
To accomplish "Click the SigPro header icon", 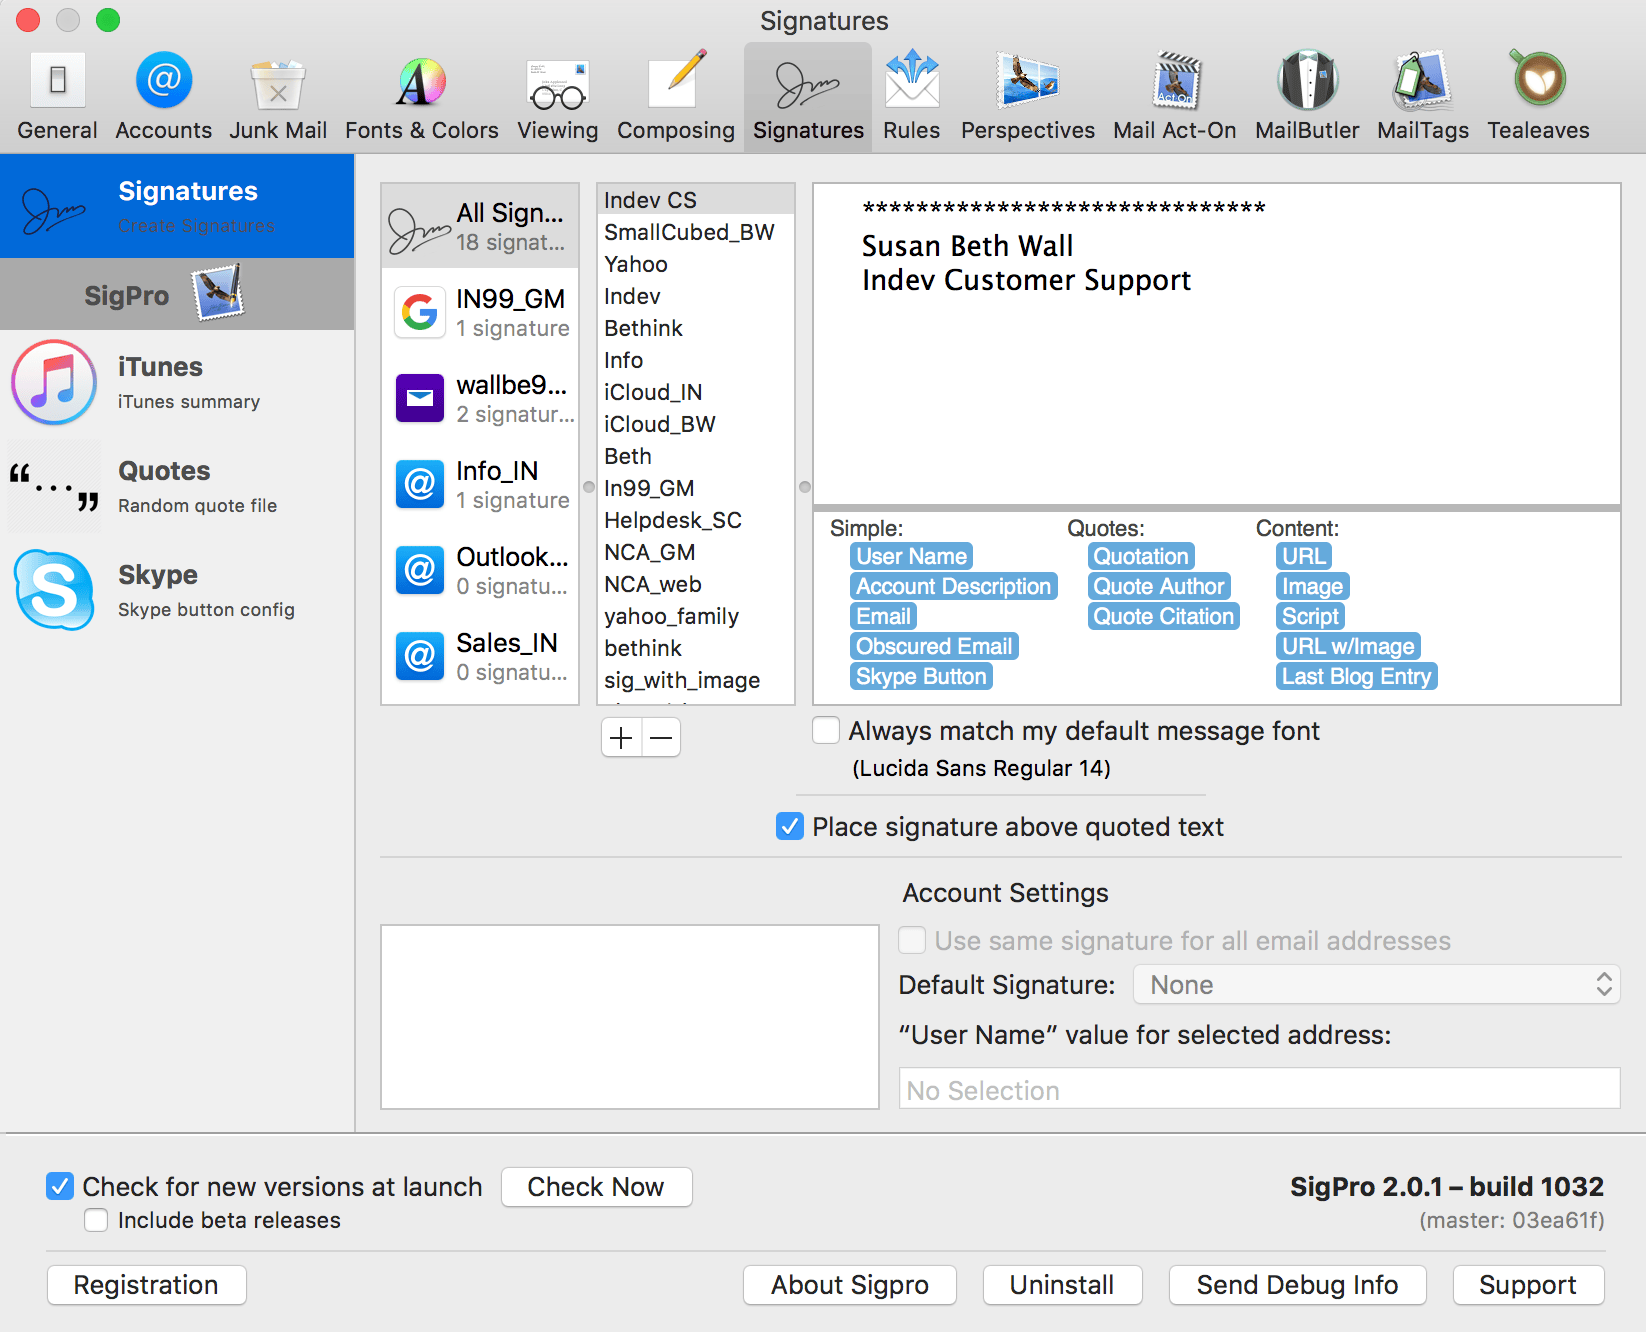I will (218, 293).
